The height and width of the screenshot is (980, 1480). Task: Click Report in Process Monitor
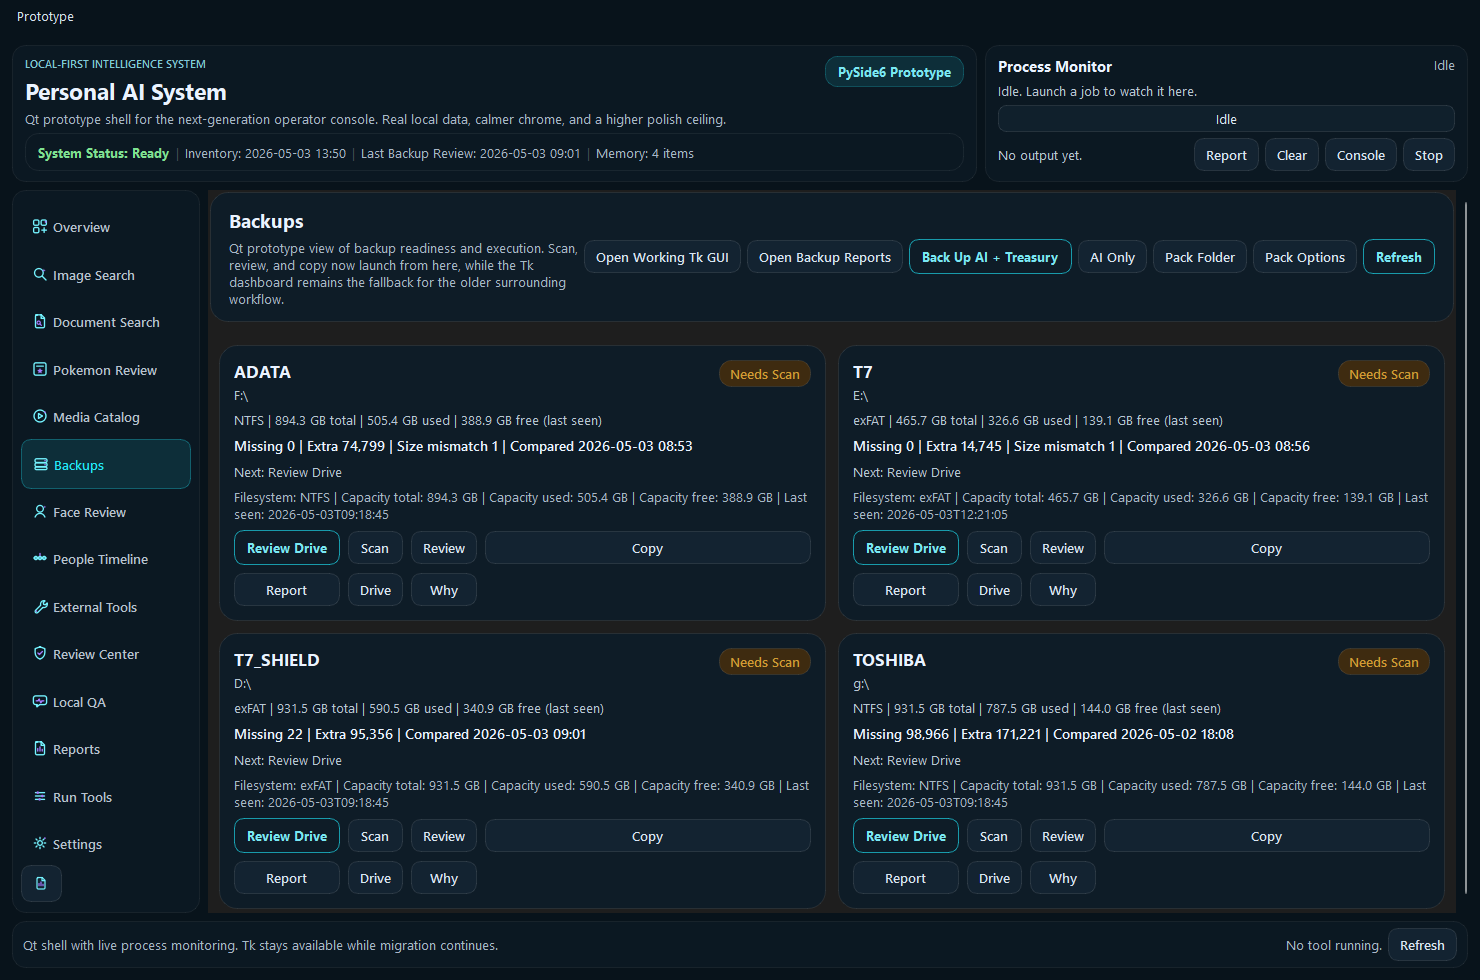[x=1226, y=155]
